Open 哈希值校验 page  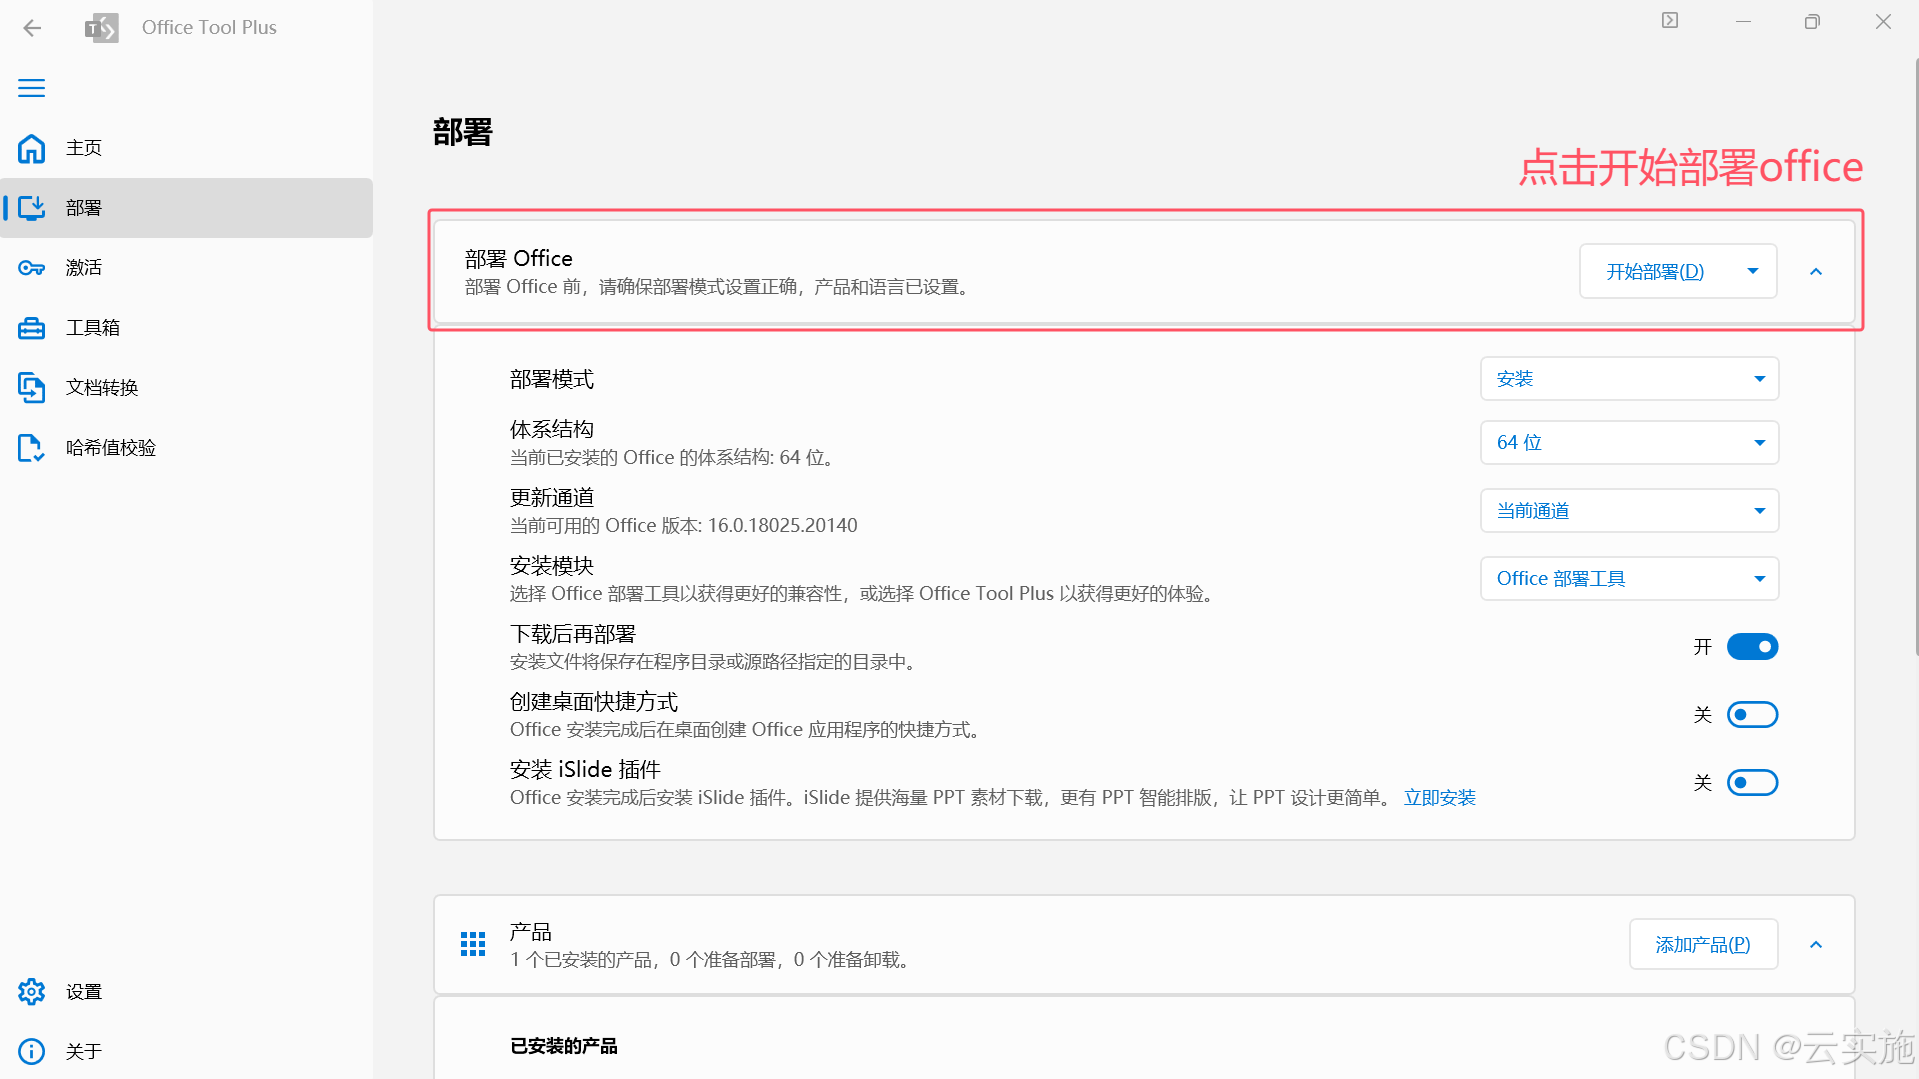[x=187, y=448]
